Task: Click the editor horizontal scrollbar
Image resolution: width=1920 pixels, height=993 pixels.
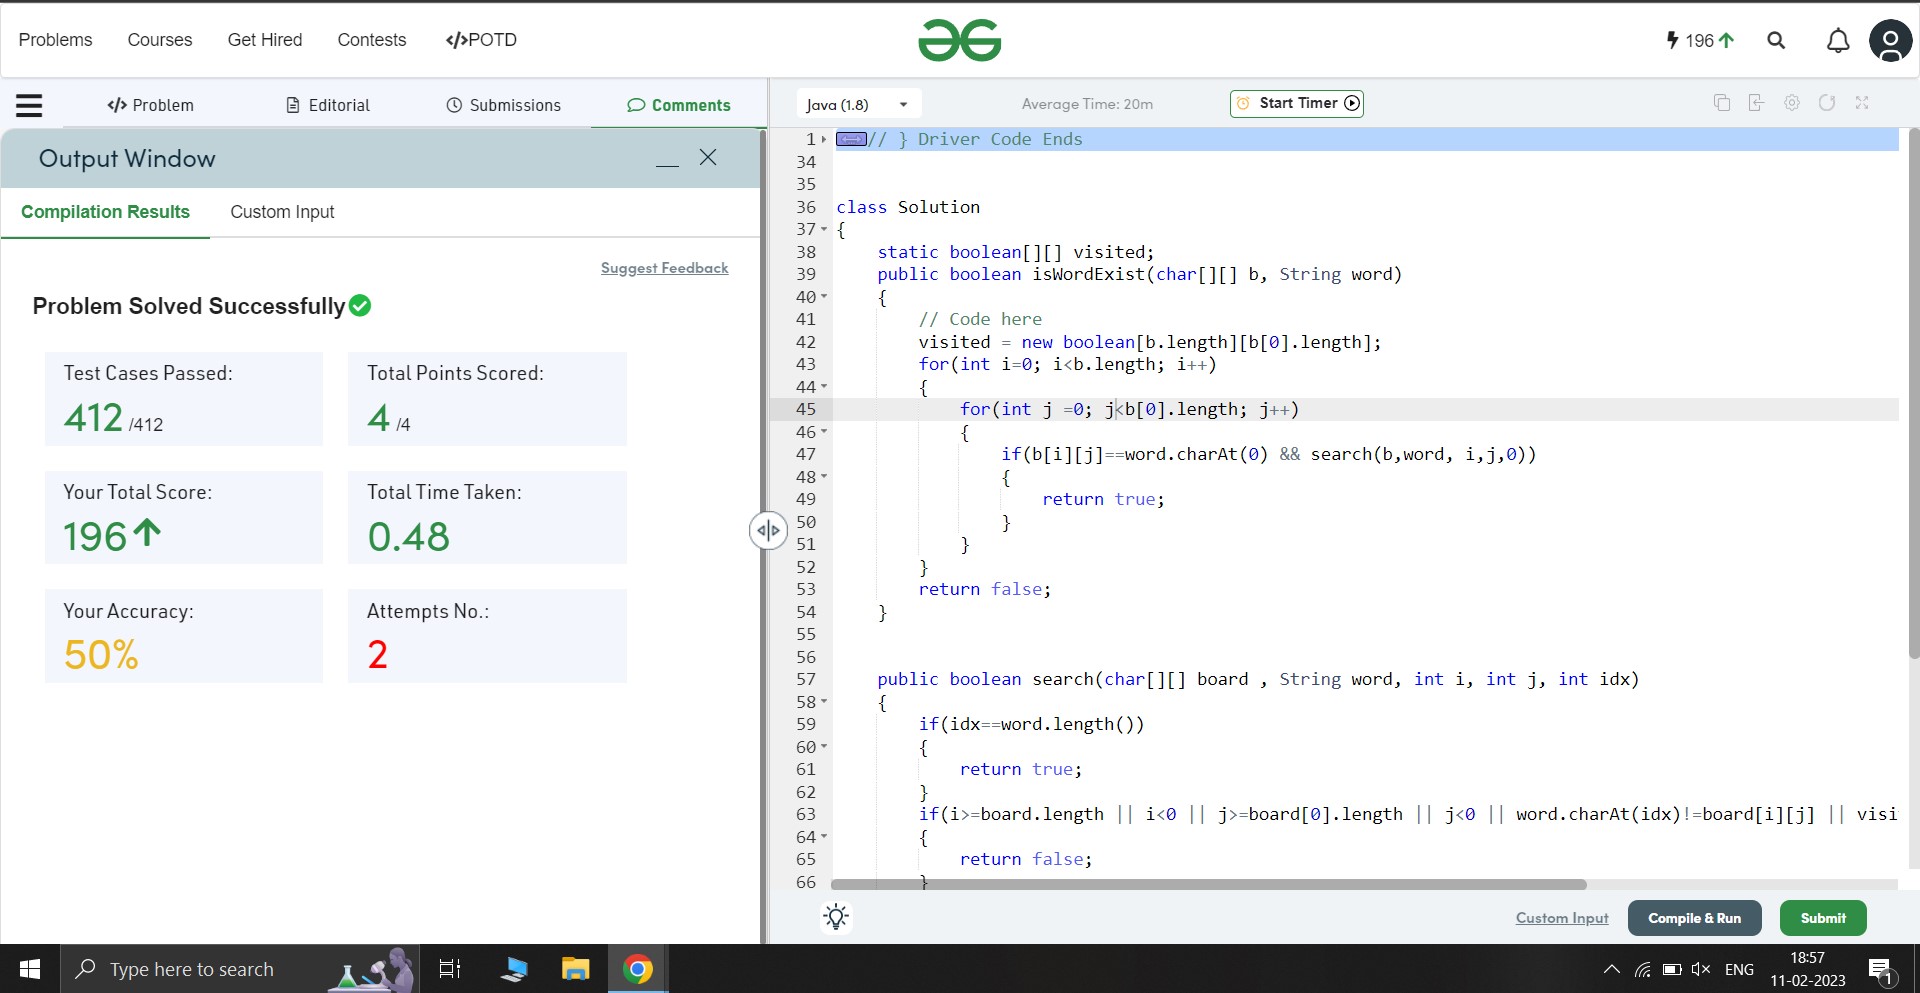Action: [x=1208, y=885]
